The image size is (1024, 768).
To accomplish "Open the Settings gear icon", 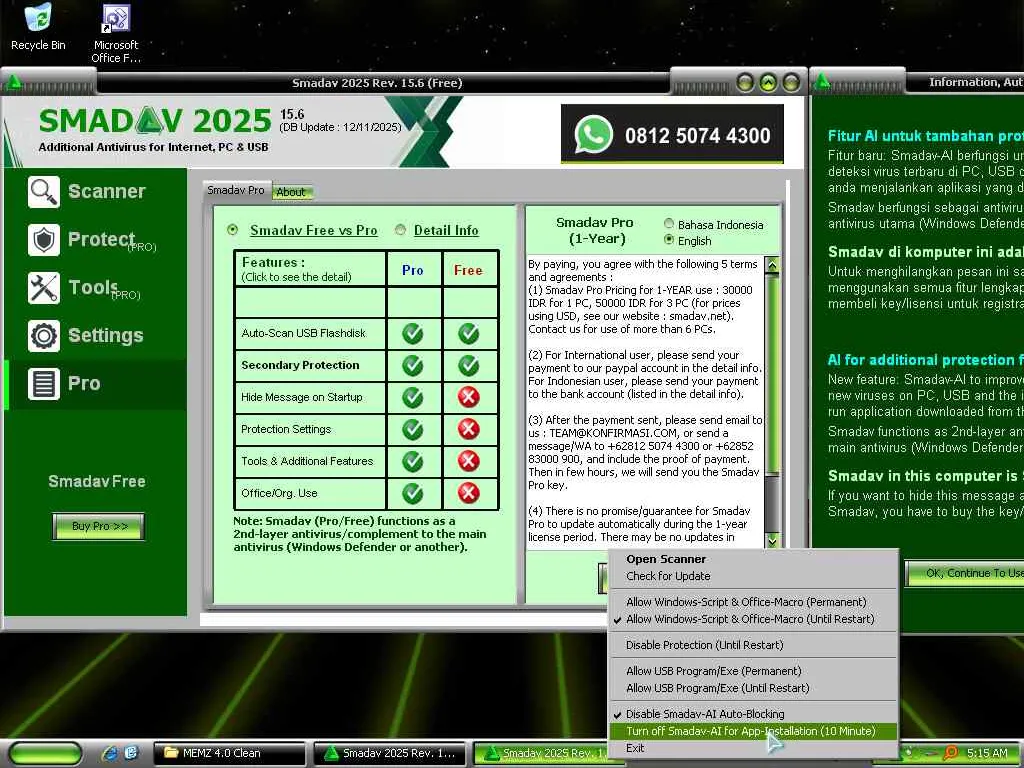I will 44,336.
